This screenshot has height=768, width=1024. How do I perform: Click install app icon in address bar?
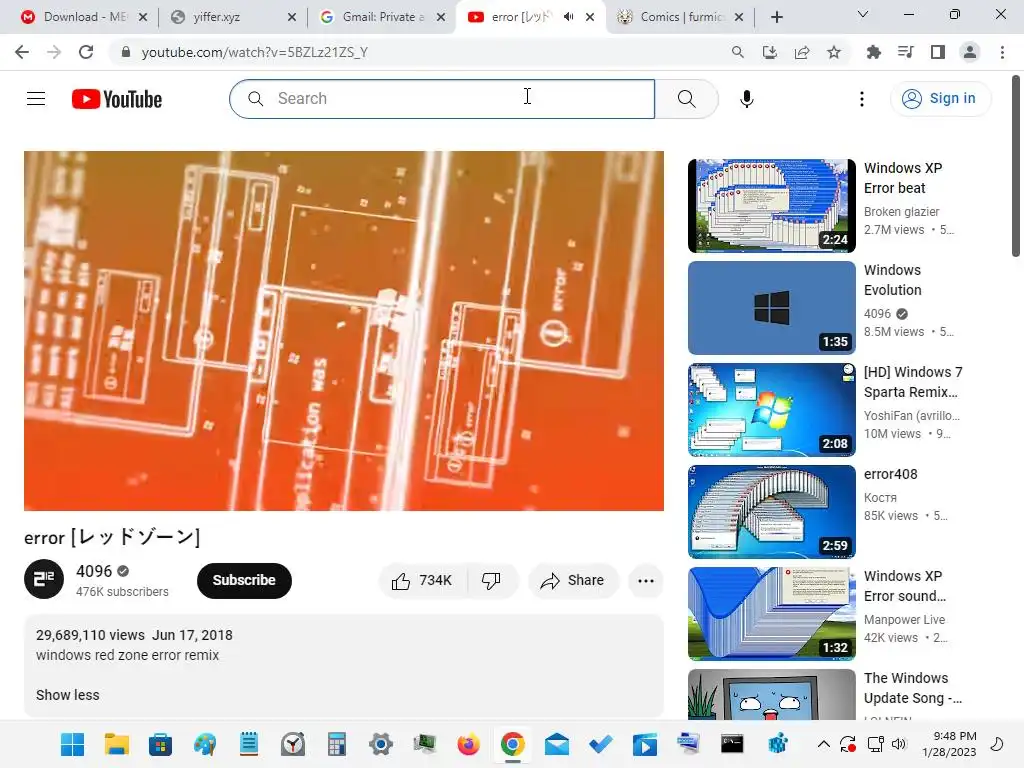(x=770, y=52)
